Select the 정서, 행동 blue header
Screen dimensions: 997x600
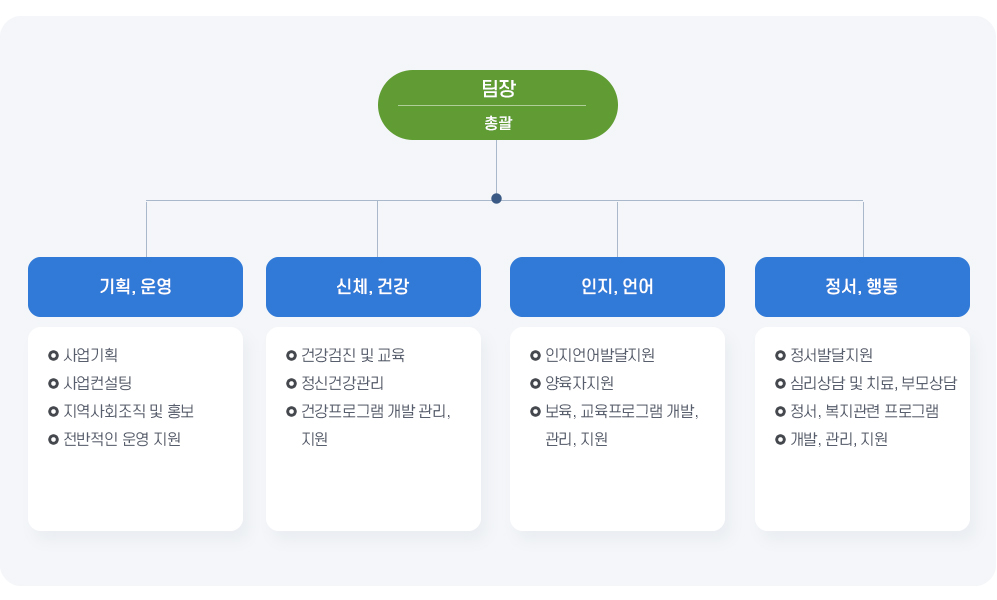coord(862,287)
